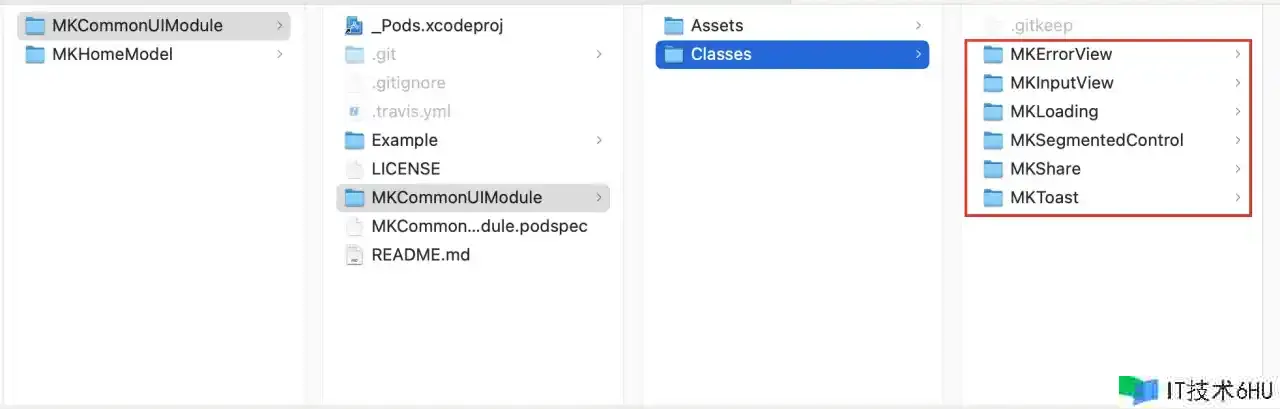
Task: Click the Example folder icon
Action: pyautogui.click(x=354, y=141)
